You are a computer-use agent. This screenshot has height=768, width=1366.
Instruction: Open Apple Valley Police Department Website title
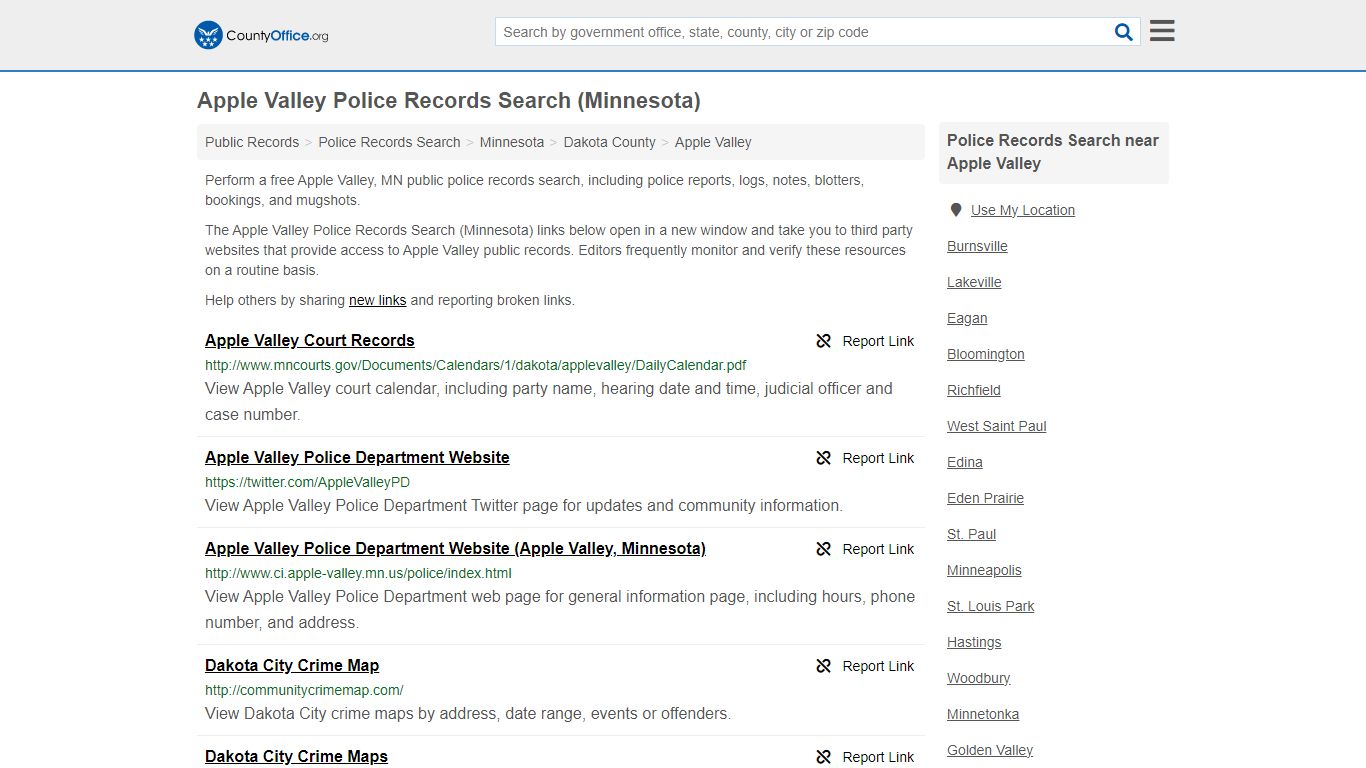click(x=357, y=457)
